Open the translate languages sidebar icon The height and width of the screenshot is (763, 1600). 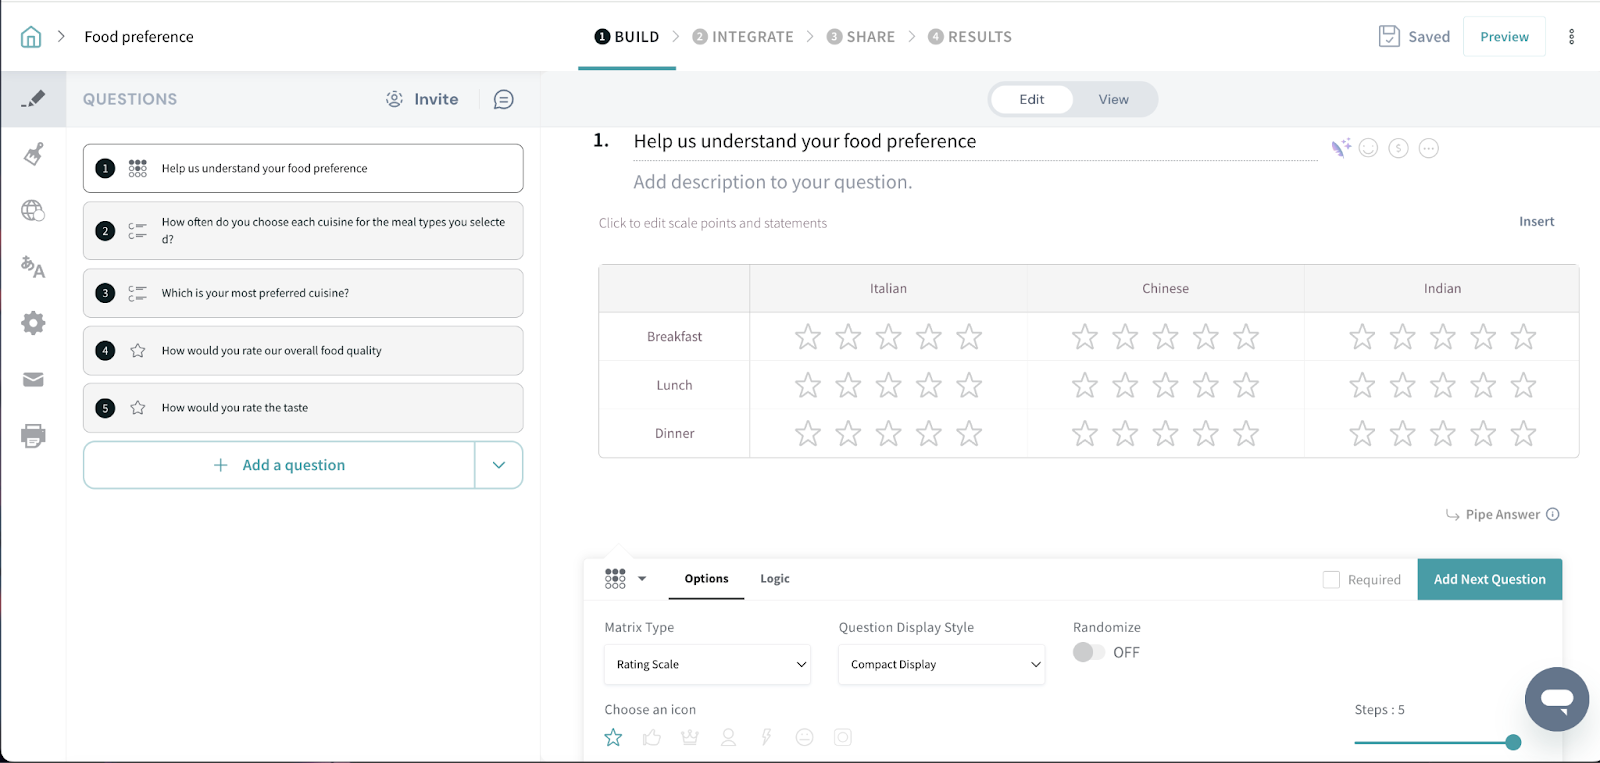(x=33, y=267)
